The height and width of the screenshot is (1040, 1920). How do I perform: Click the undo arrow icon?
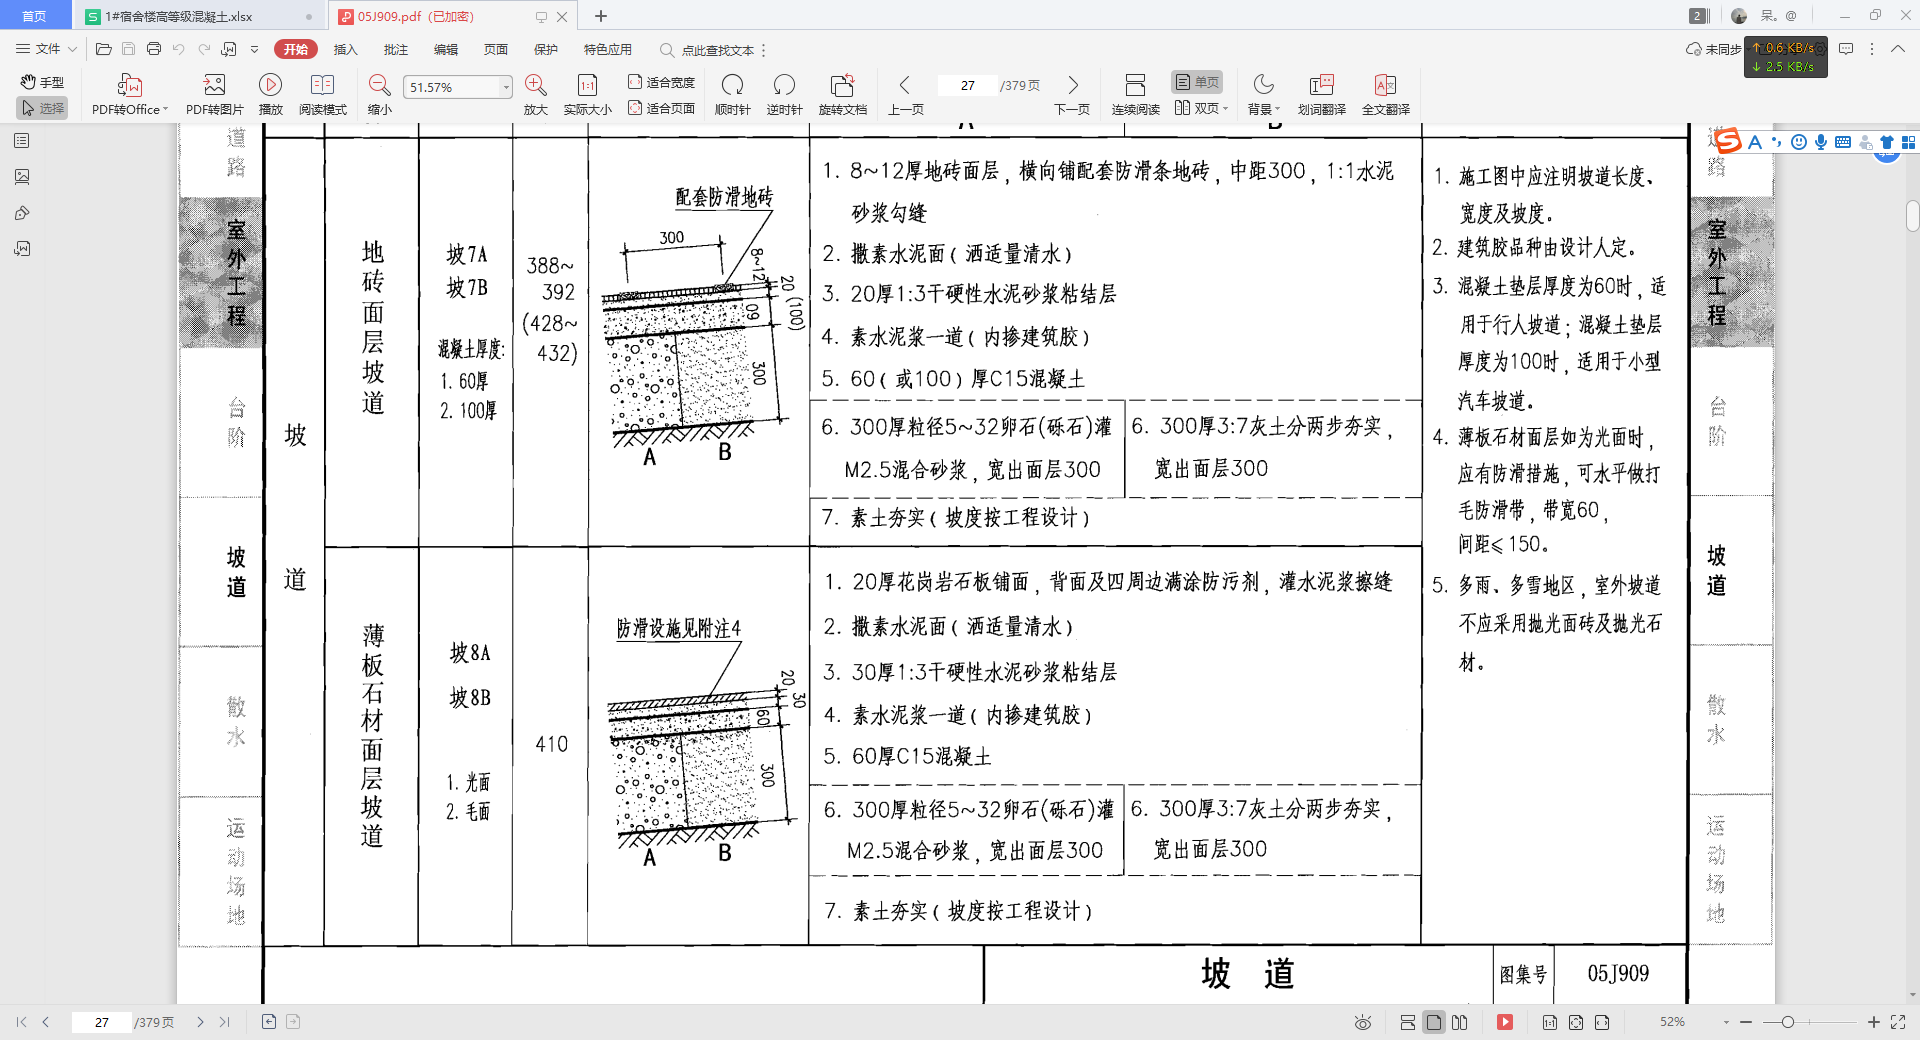tap(179, 49)
